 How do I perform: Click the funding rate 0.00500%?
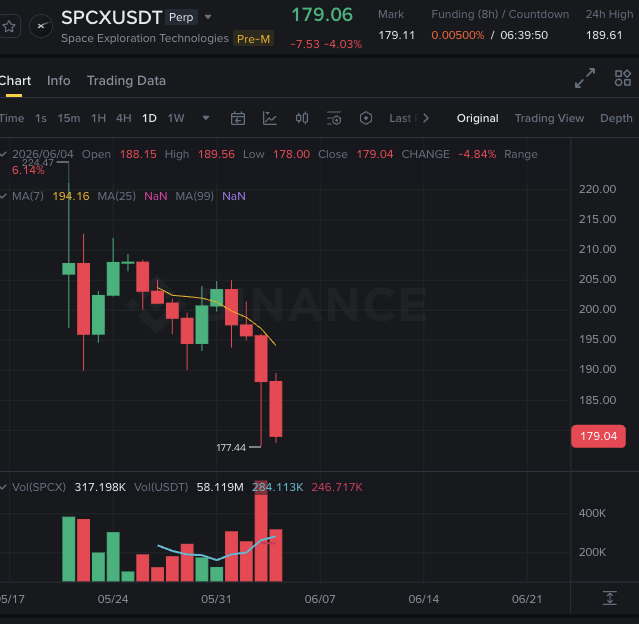[x=458, y=35]
